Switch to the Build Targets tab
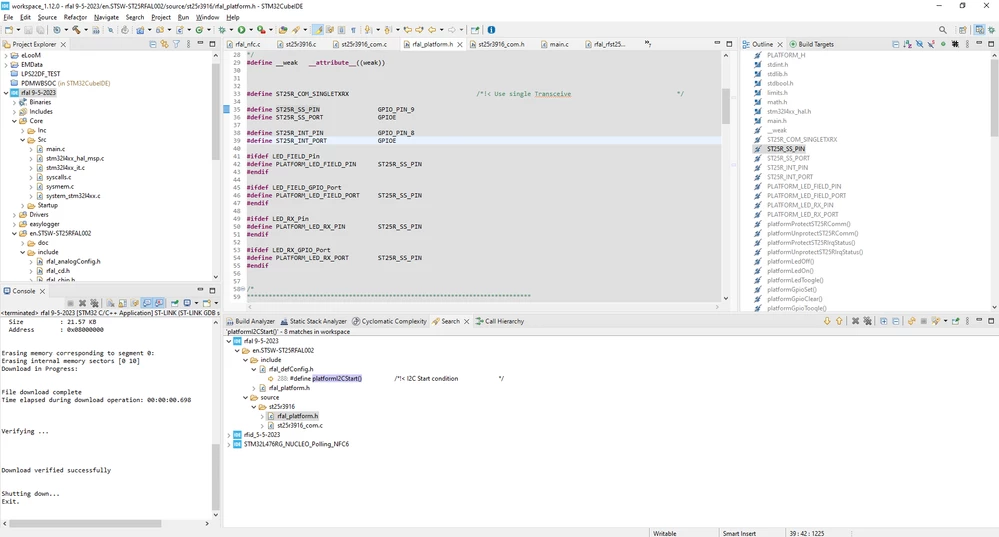Screen dimensions: 999x537 (x=811, y=44)
